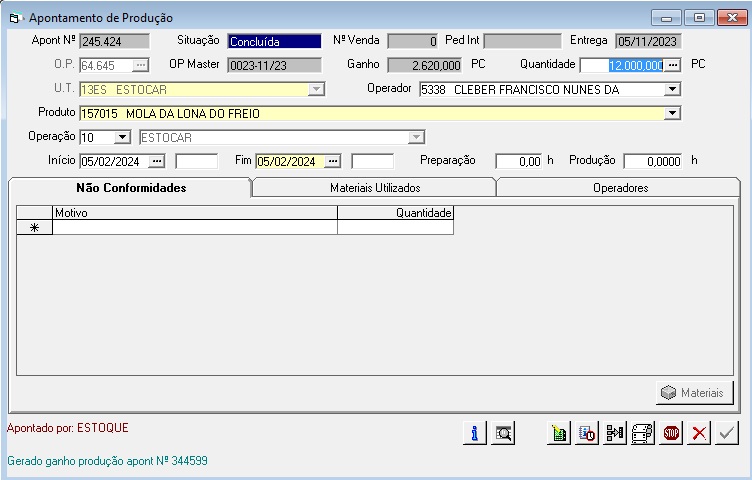Open the search magnifier icon button
Screen dimensions: 752x480
click(504, 433)
